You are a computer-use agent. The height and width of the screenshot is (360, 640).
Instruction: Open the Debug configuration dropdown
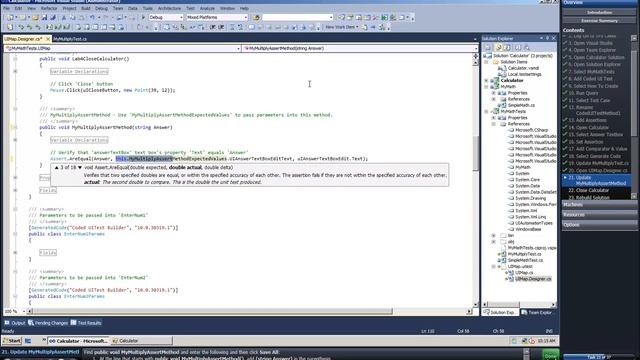(181, 18)
